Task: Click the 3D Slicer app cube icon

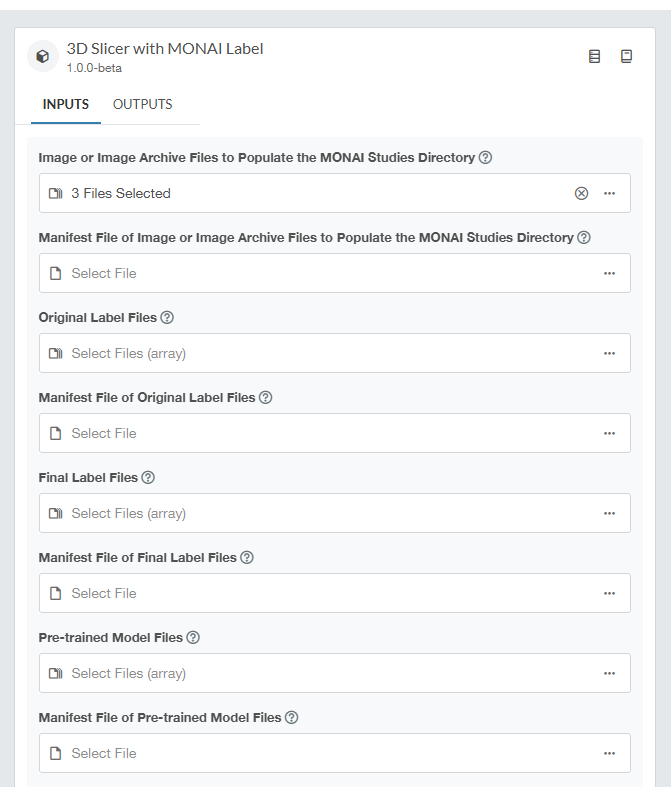Action: [x=42, y=57]
